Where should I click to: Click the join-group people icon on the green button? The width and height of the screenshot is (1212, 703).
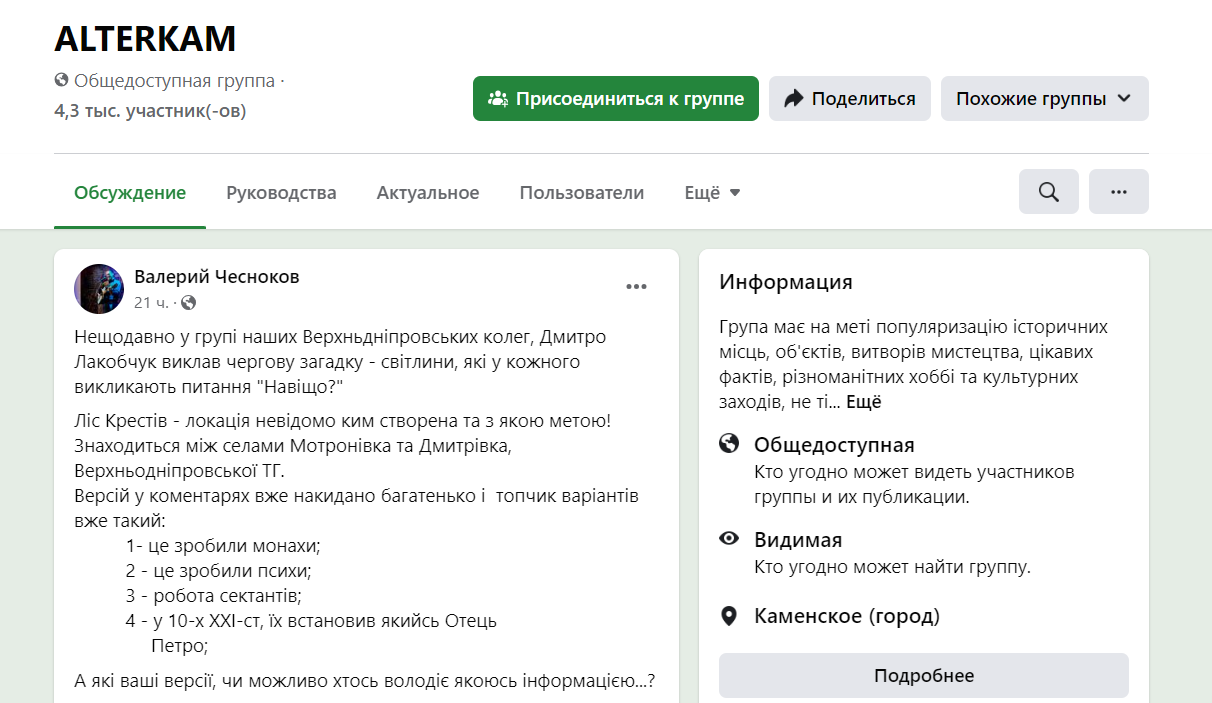tap(497, 98)
